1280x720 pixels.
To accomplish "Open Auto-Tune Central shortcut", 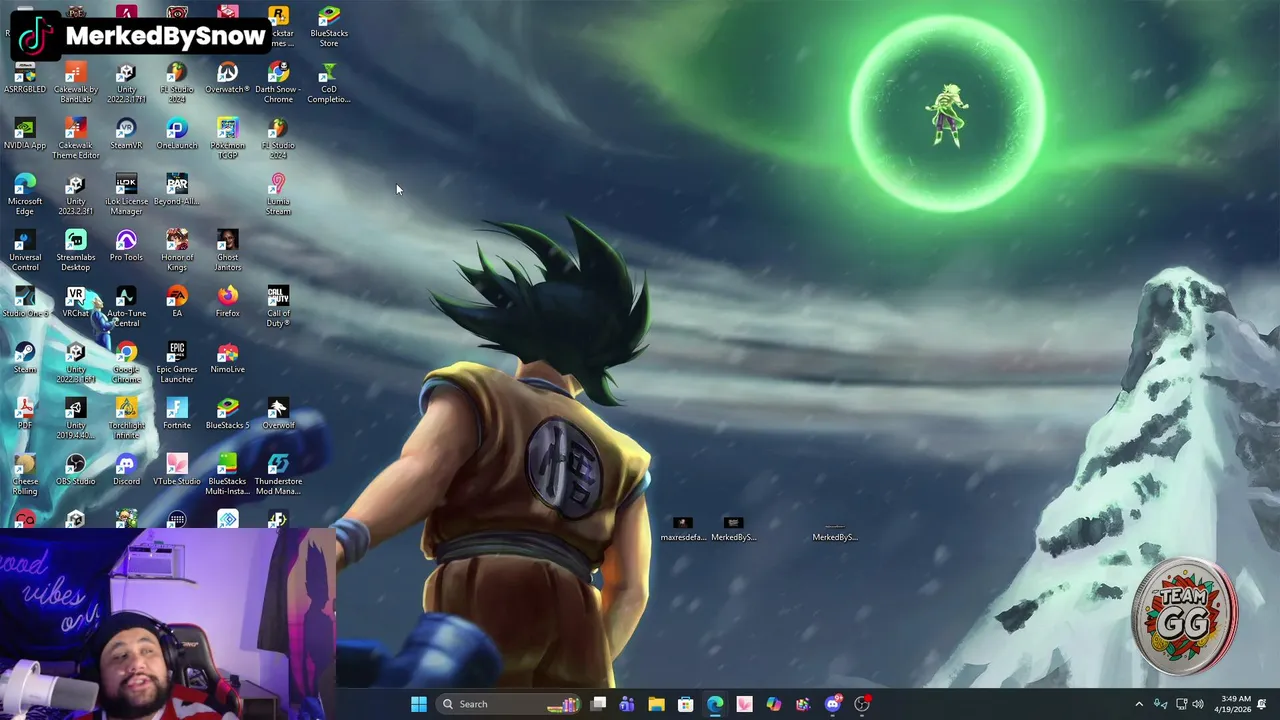I will click(x=126, y=308).
